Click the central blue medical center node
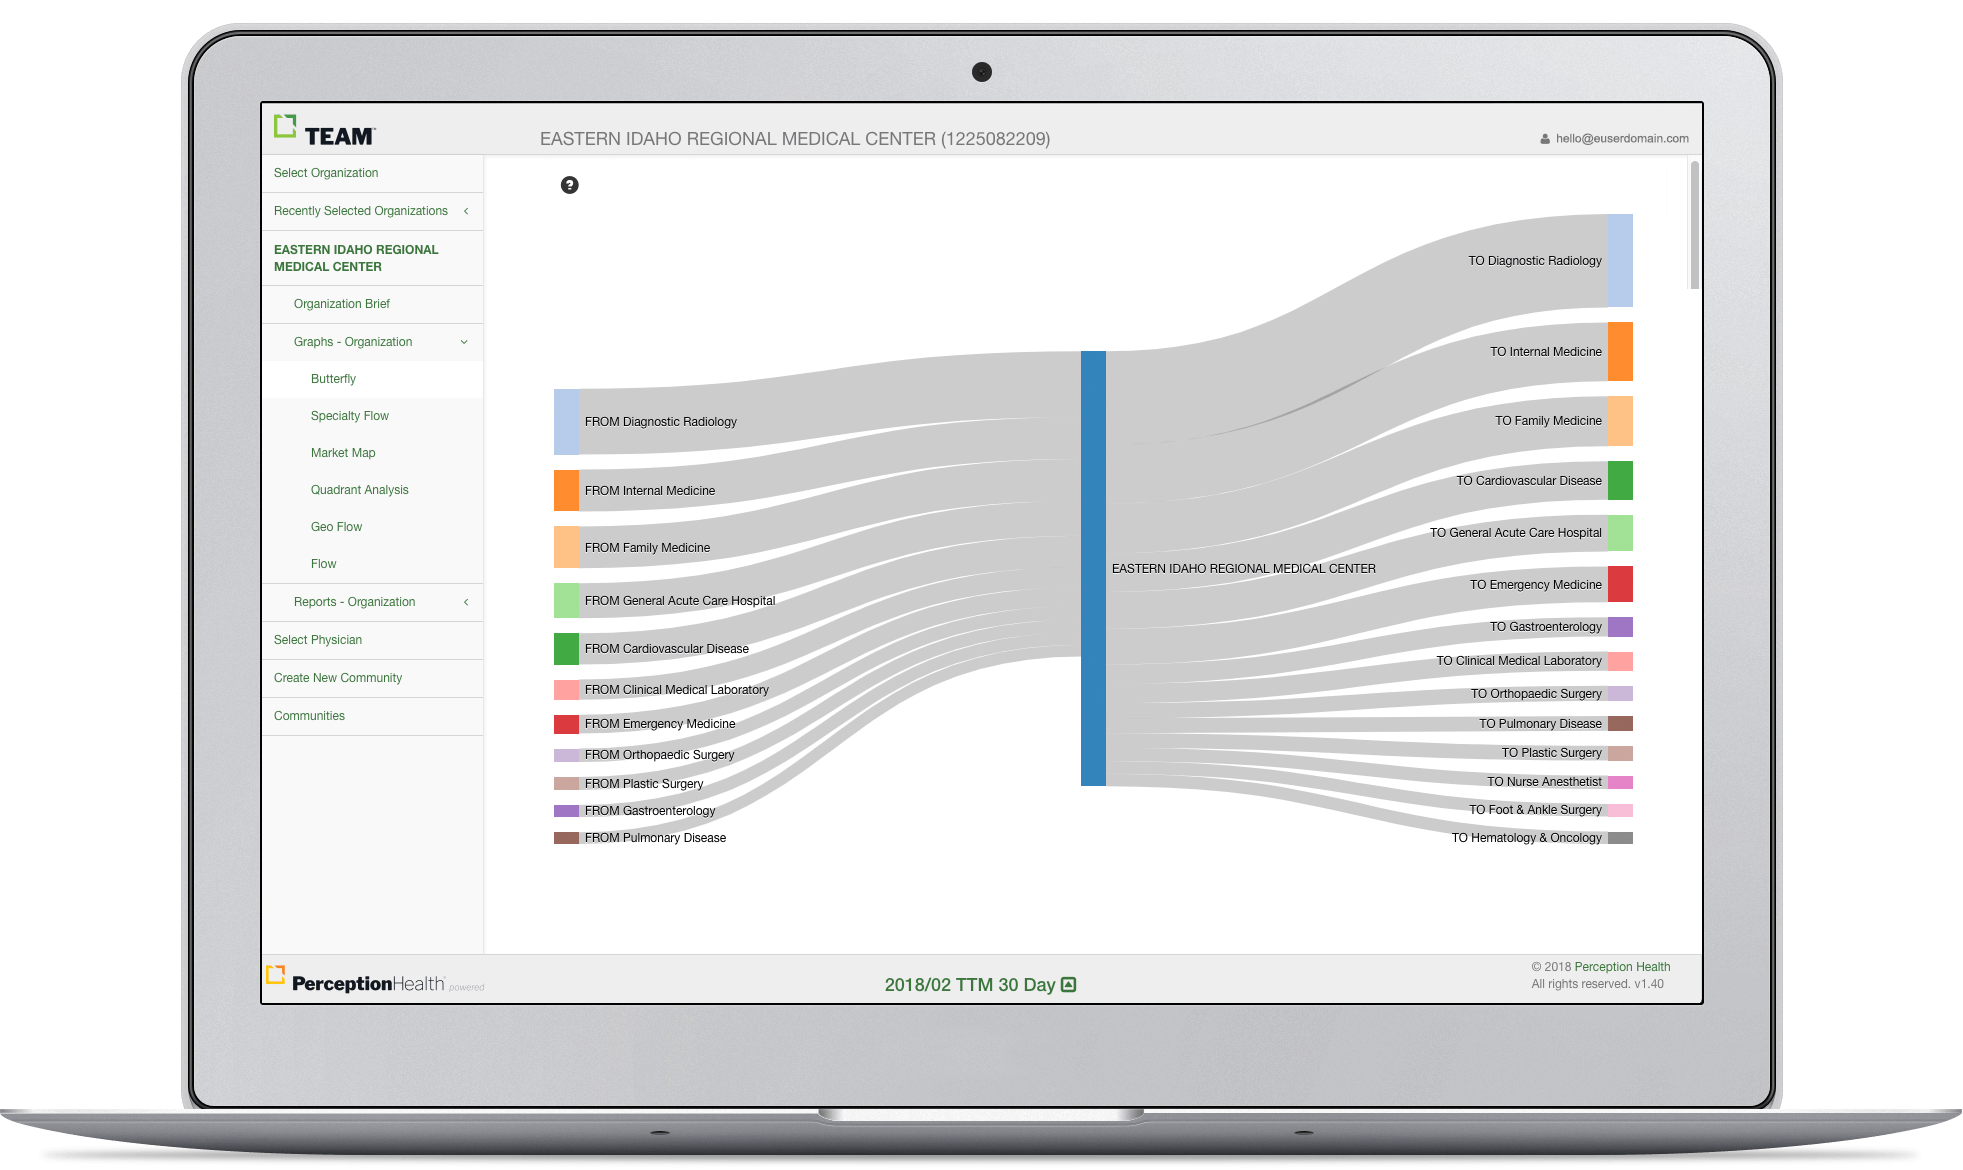The image size is (1963, 1170). (x=1093, y=568)
